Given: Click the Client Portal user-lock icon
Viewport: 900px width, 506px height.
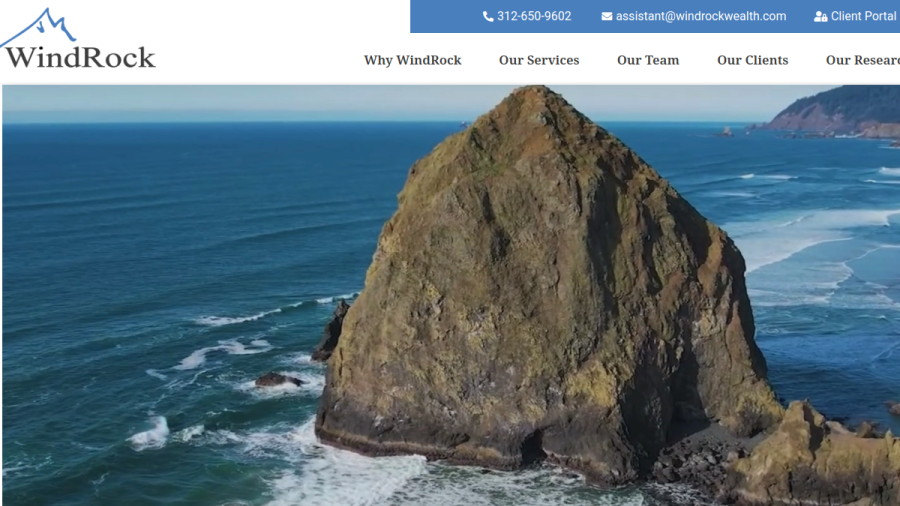Looking at the screenshot, I should pos(820,17).
